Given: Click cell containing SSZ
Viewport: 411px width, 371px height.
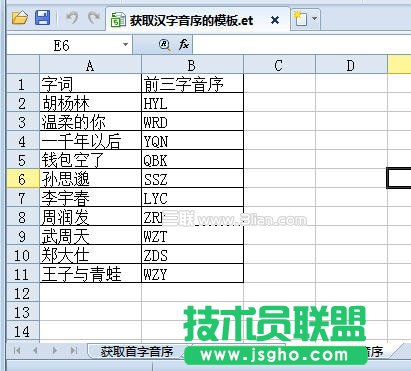Looking at the screenshot, I should click(192, 179).
